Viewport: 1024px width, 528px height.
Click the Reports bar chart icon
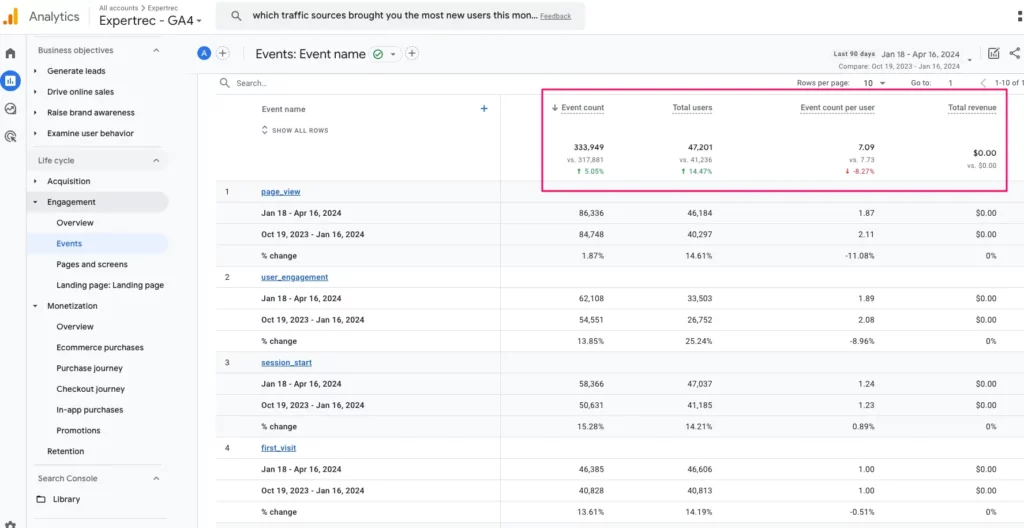[x=10, y=80]
